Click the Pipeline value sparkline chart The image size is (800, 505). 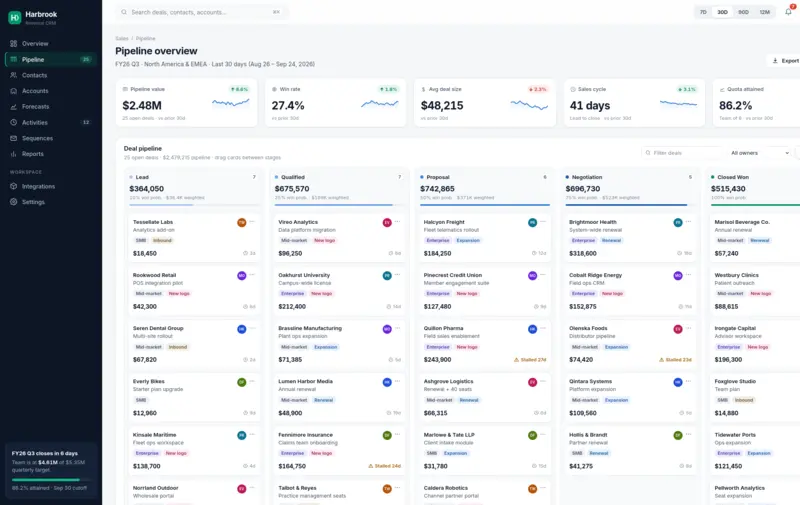[231, 103]
